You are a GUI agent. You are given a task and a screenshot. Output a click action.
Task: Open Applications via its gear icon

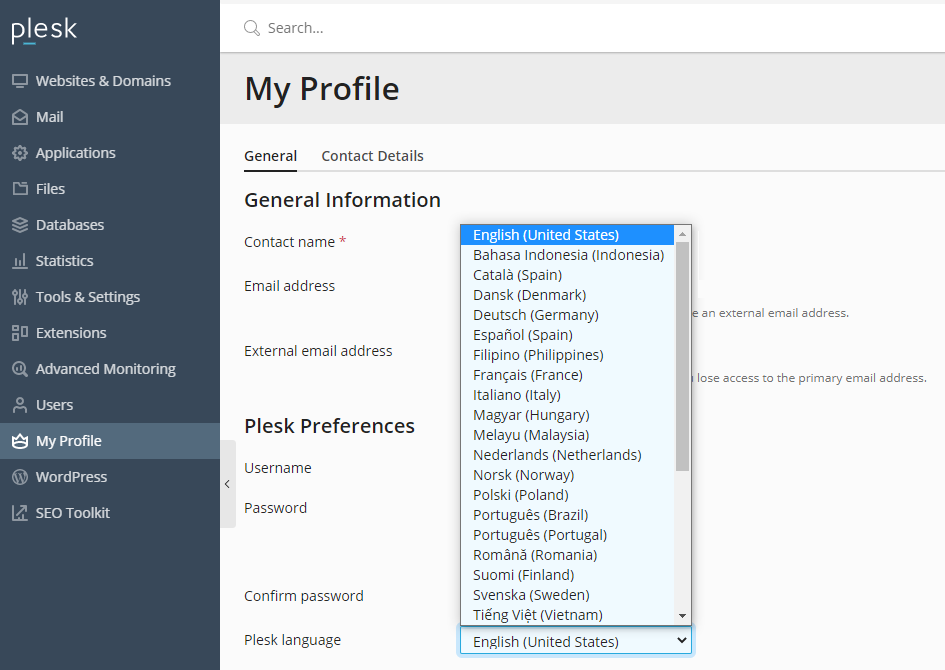(20, 153)
